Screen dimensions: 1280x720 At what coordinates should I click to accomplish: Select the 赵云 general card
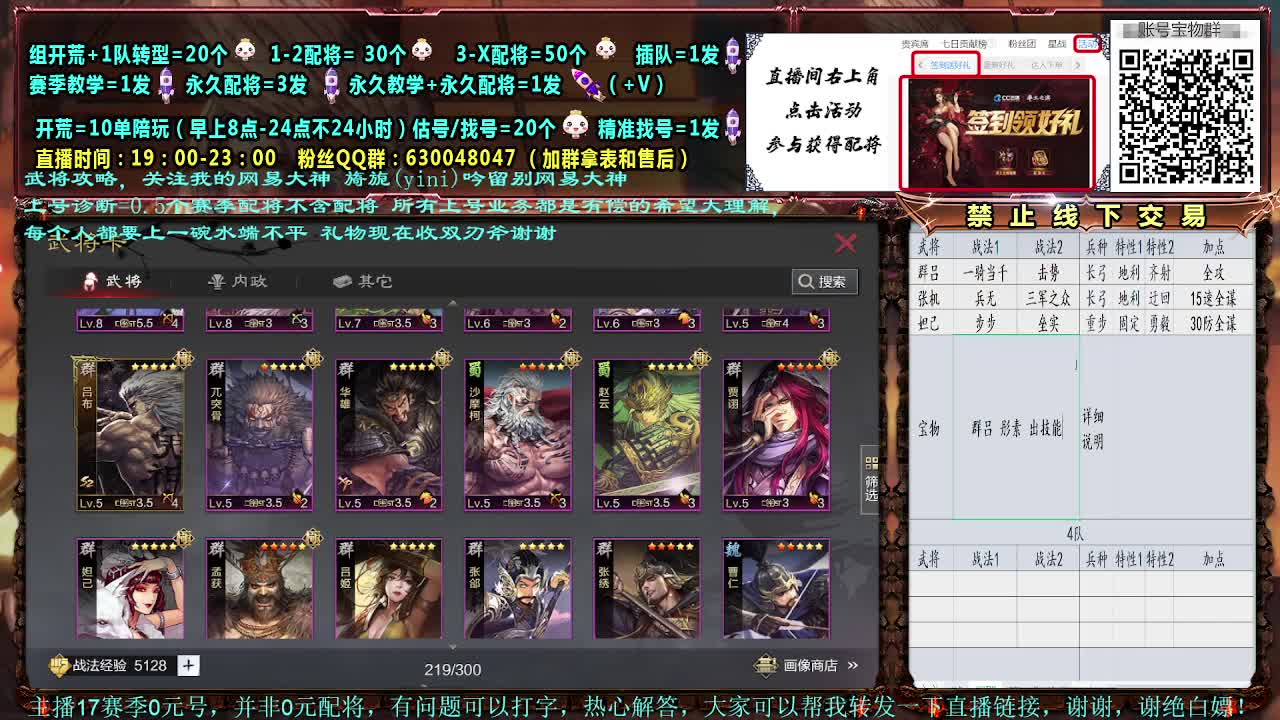coord(646,435)
